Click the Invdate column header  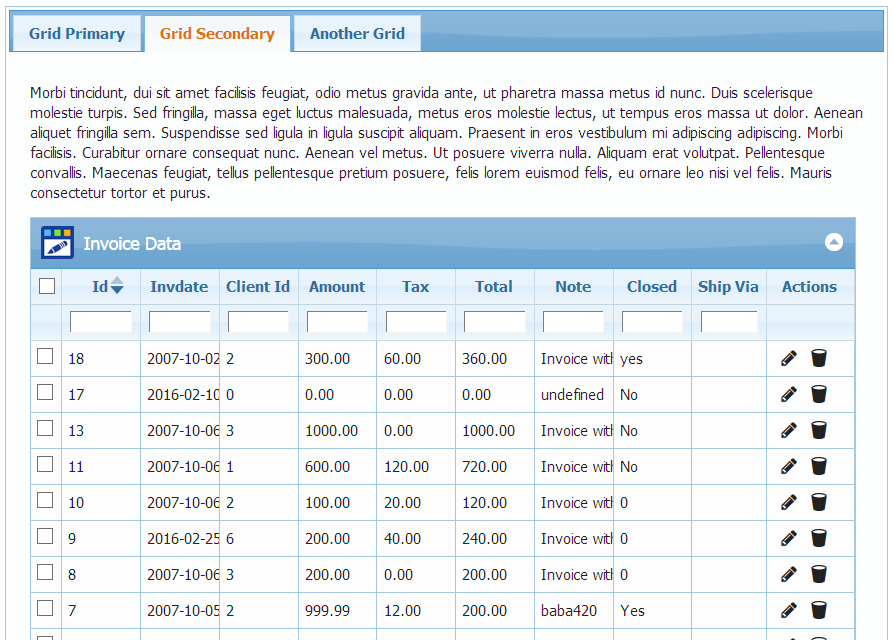[x=179, y=287]
